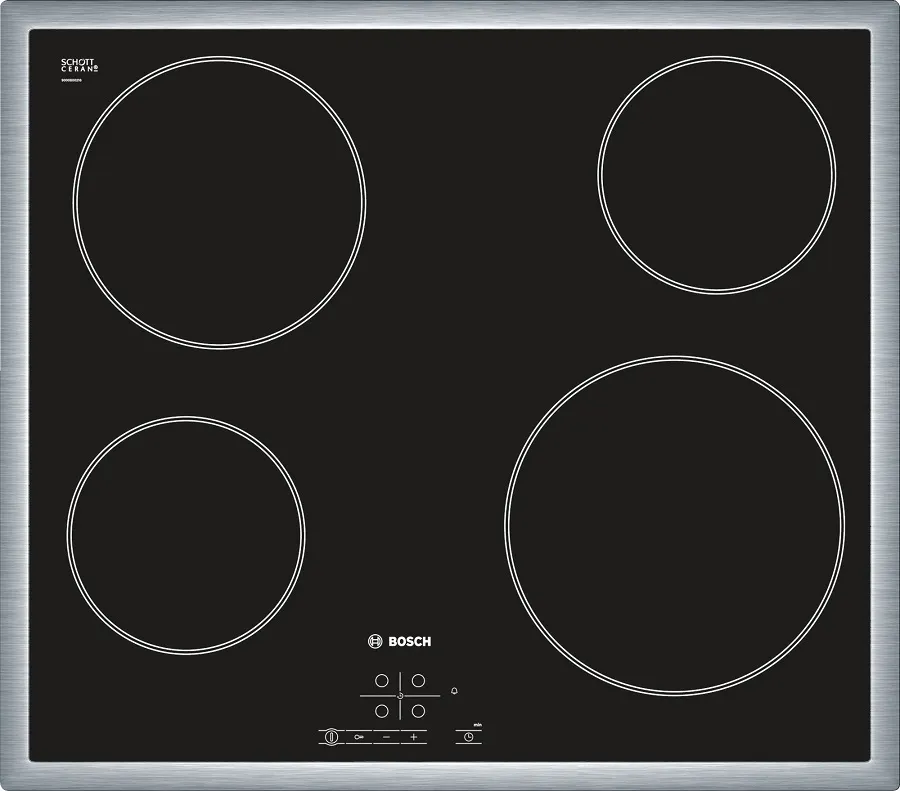The width and height of the screenshot is (900, 791).
Task: Toggle the hob power on/off key
Action: [331, 737]
